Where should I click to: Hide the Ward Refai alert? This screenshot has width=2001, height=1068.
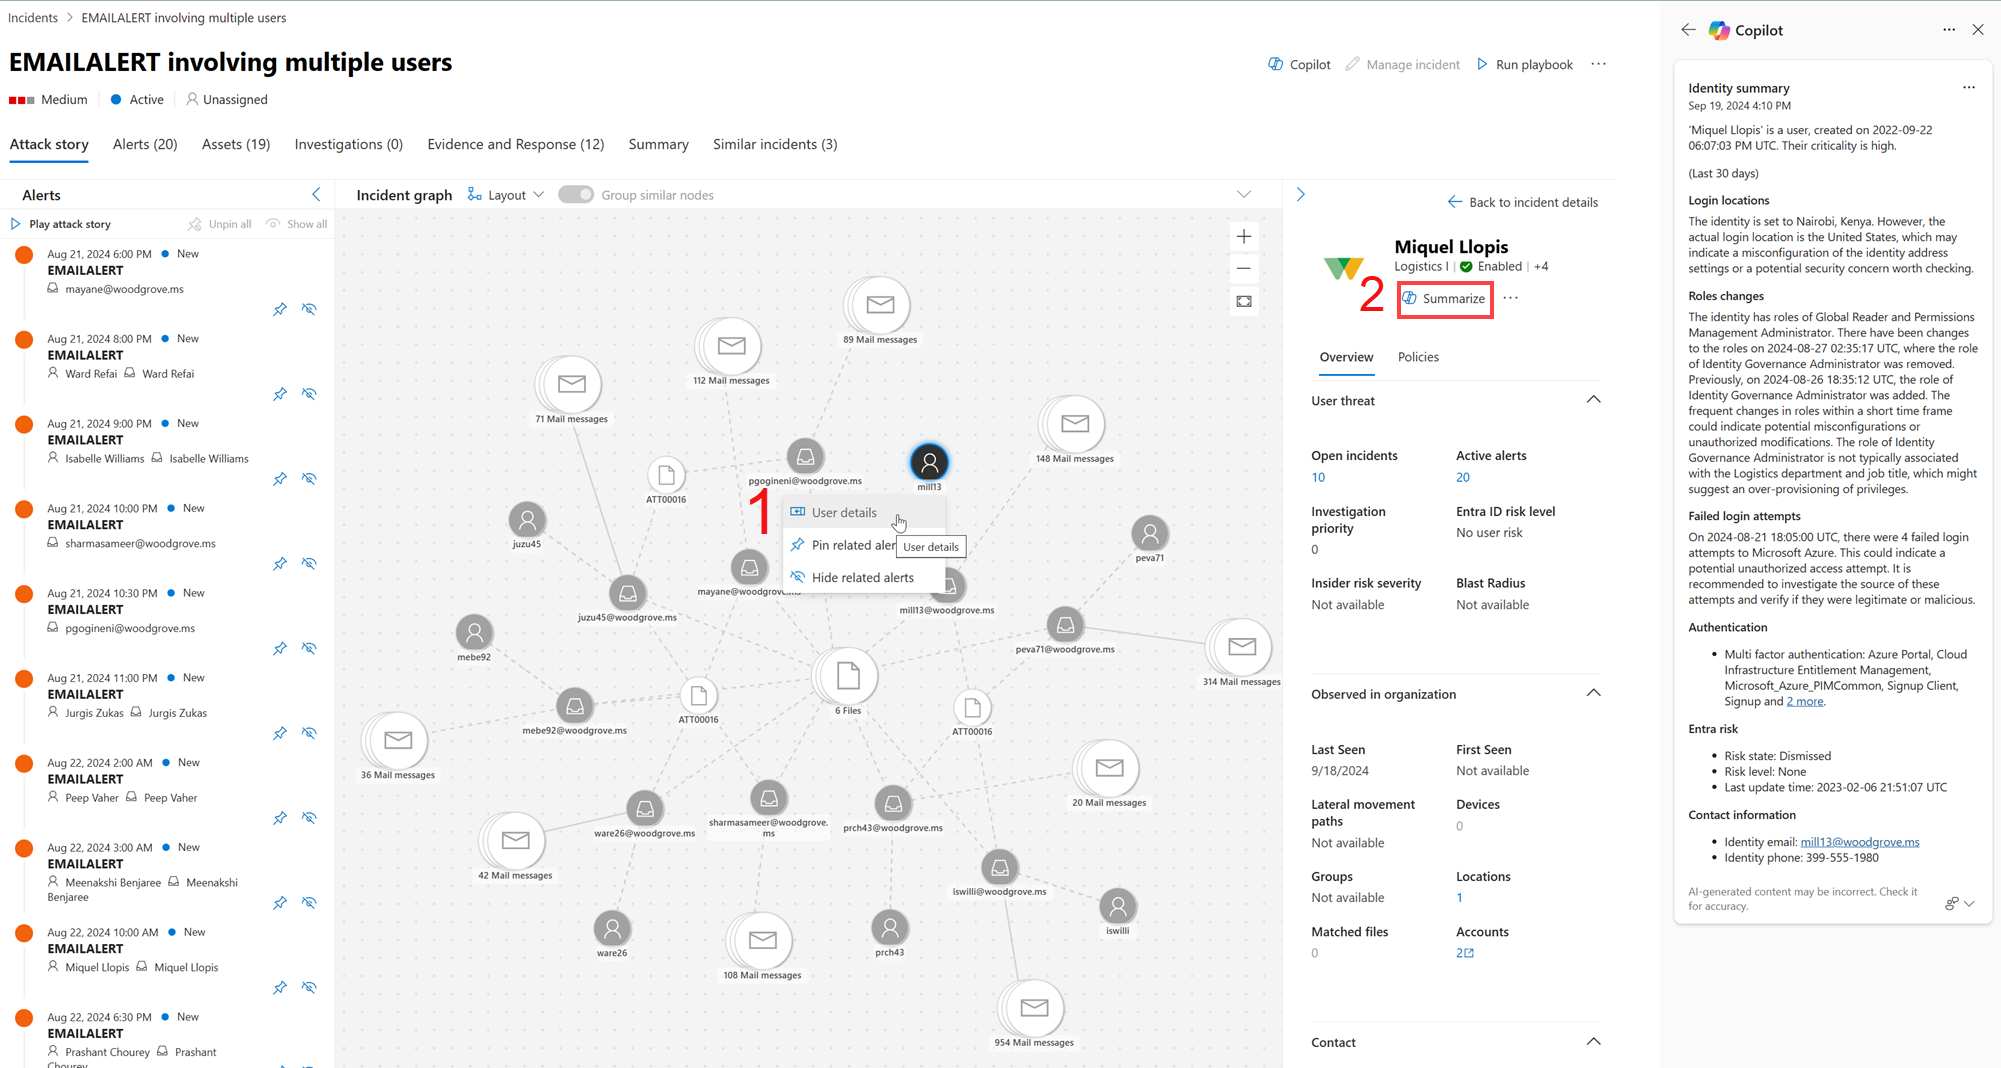[310, 394]
